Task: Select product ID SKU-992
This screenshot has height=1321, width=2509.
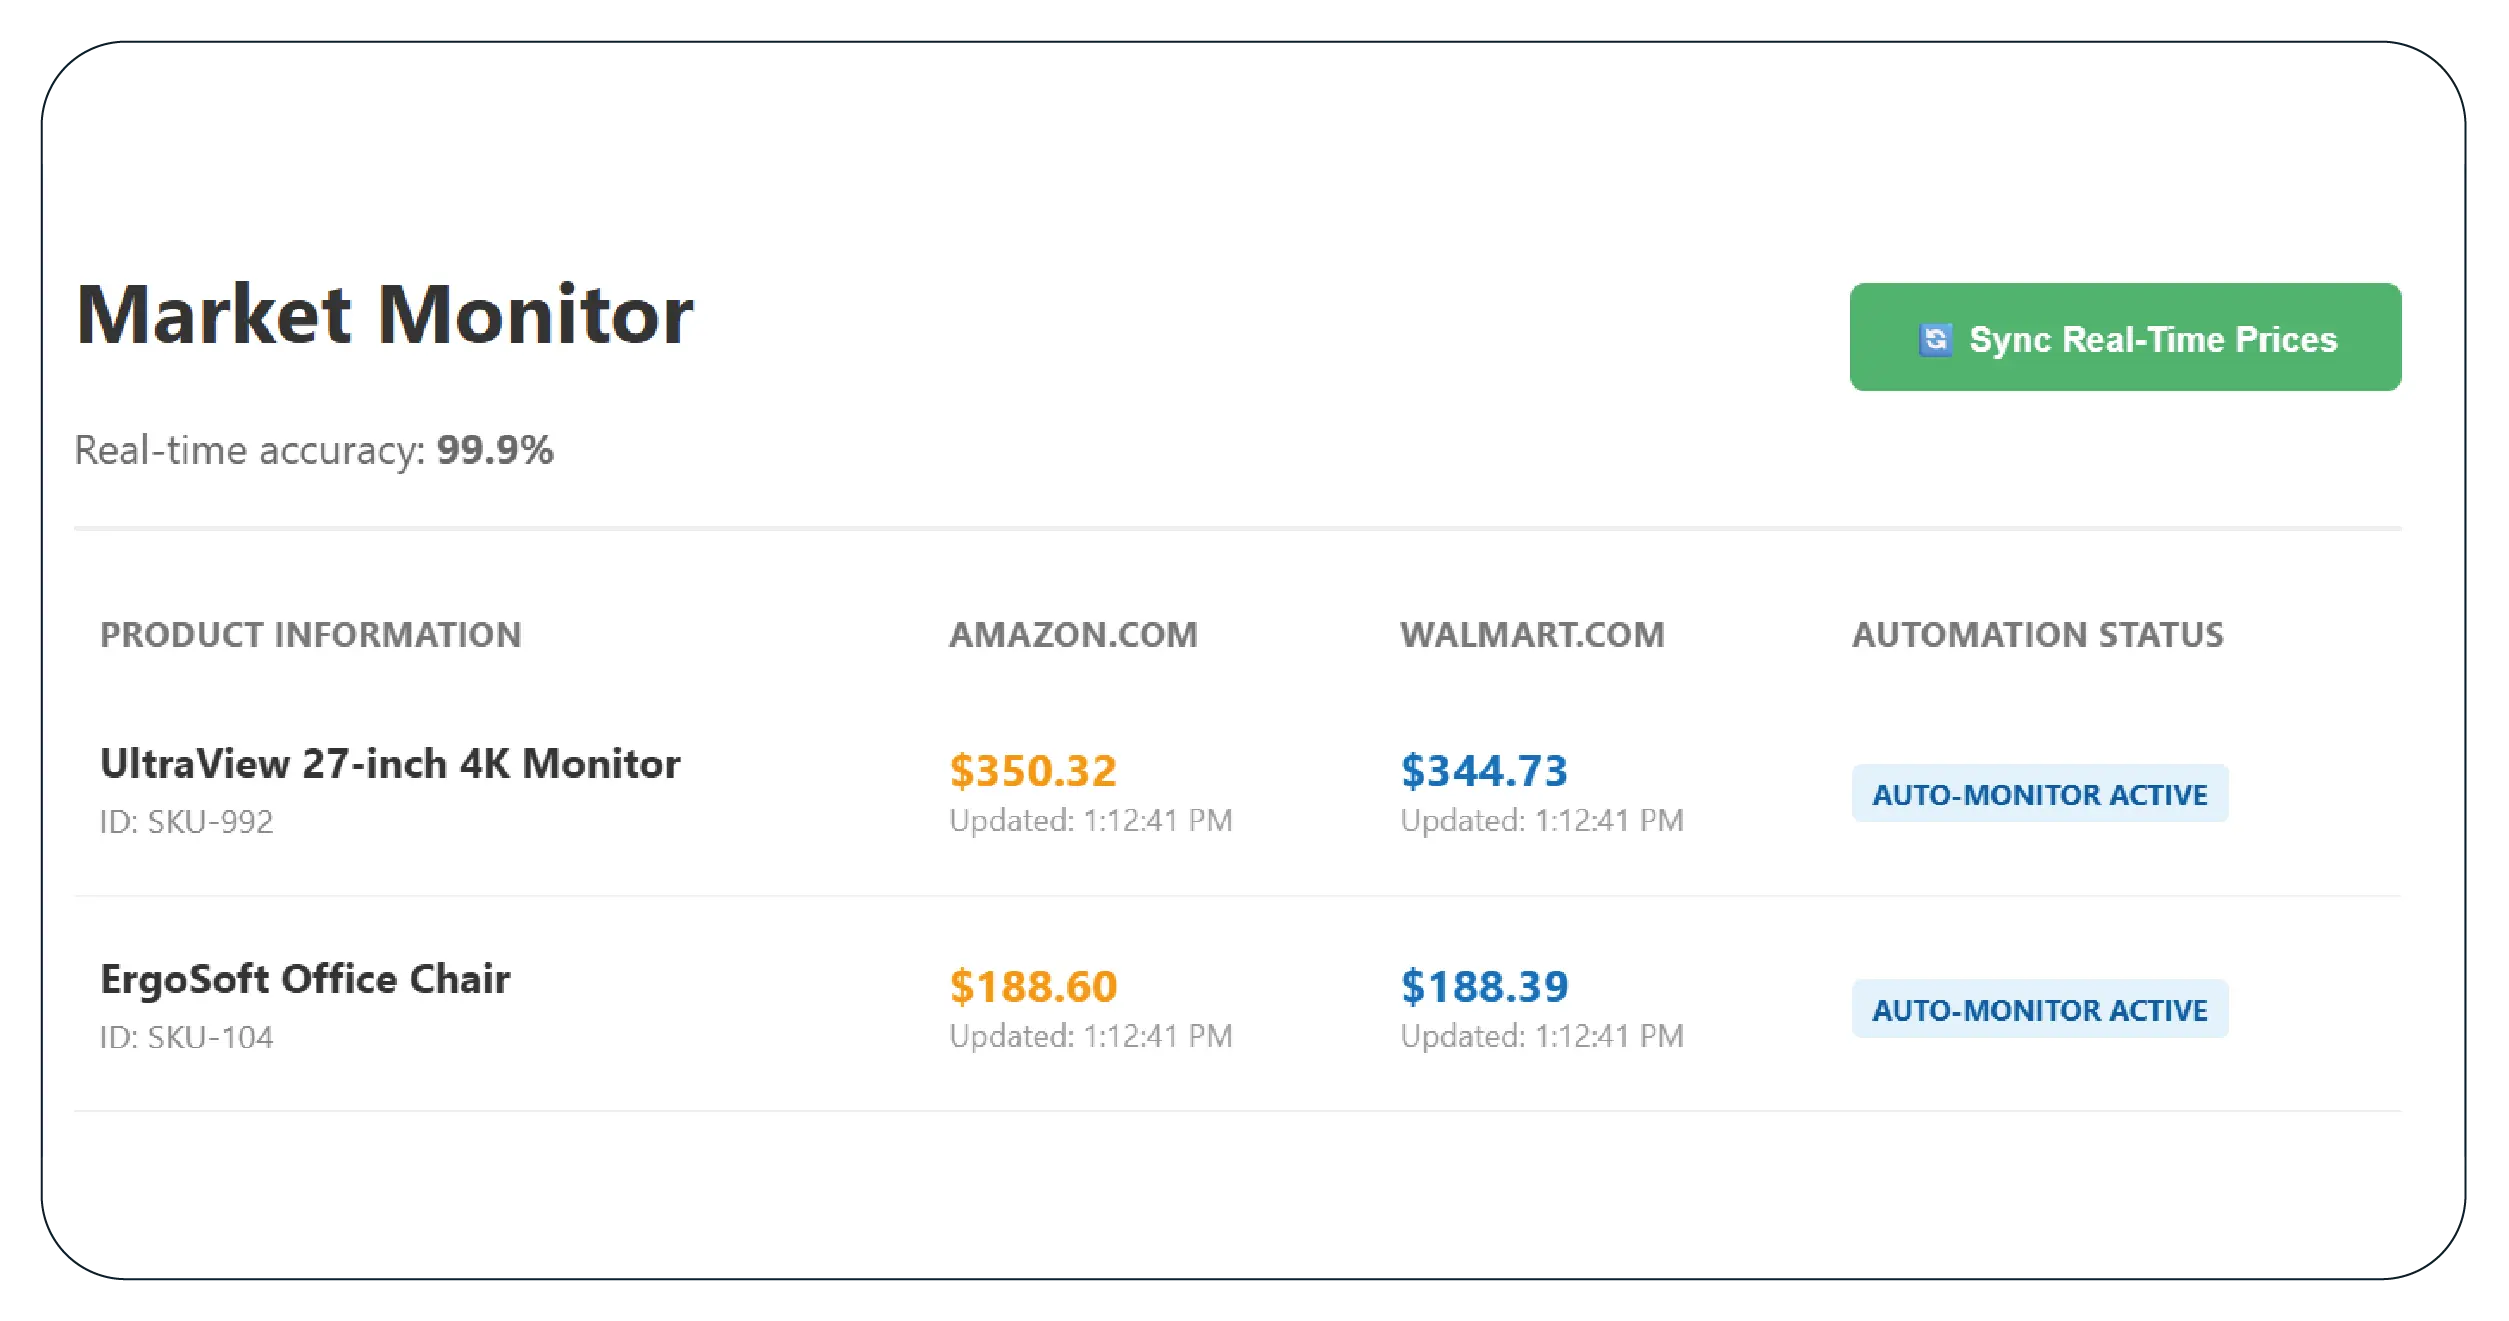Action: 186,820
